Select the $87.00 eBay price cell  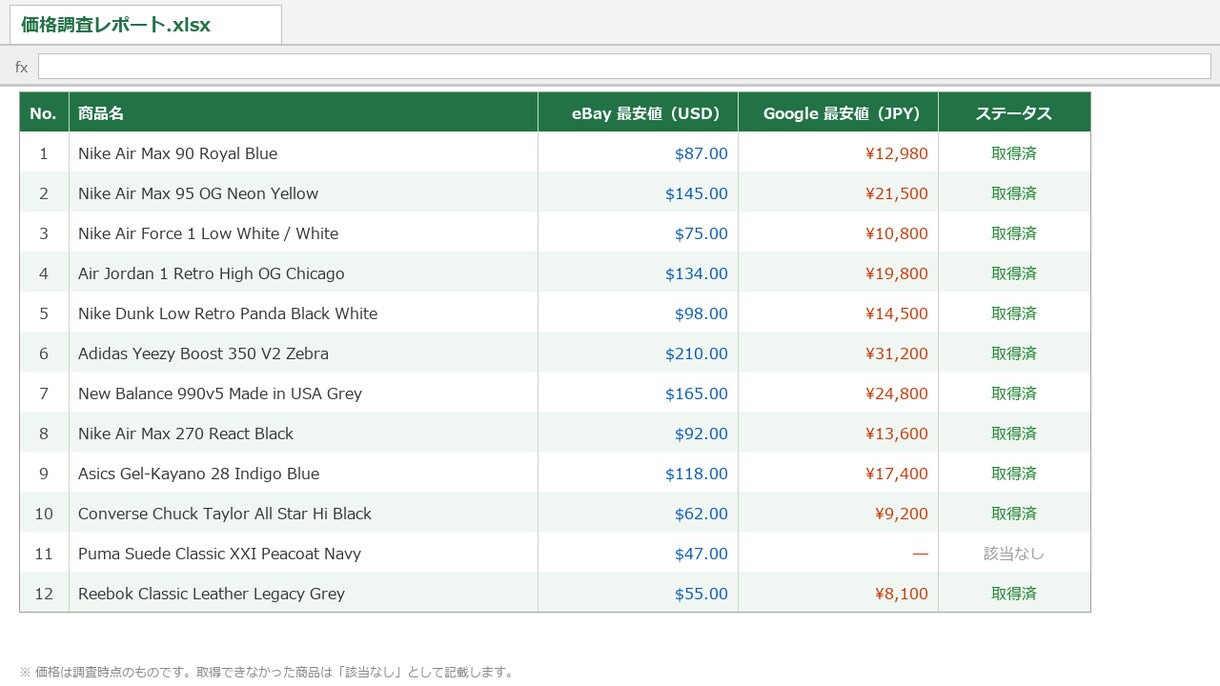(x=638, y=153)
